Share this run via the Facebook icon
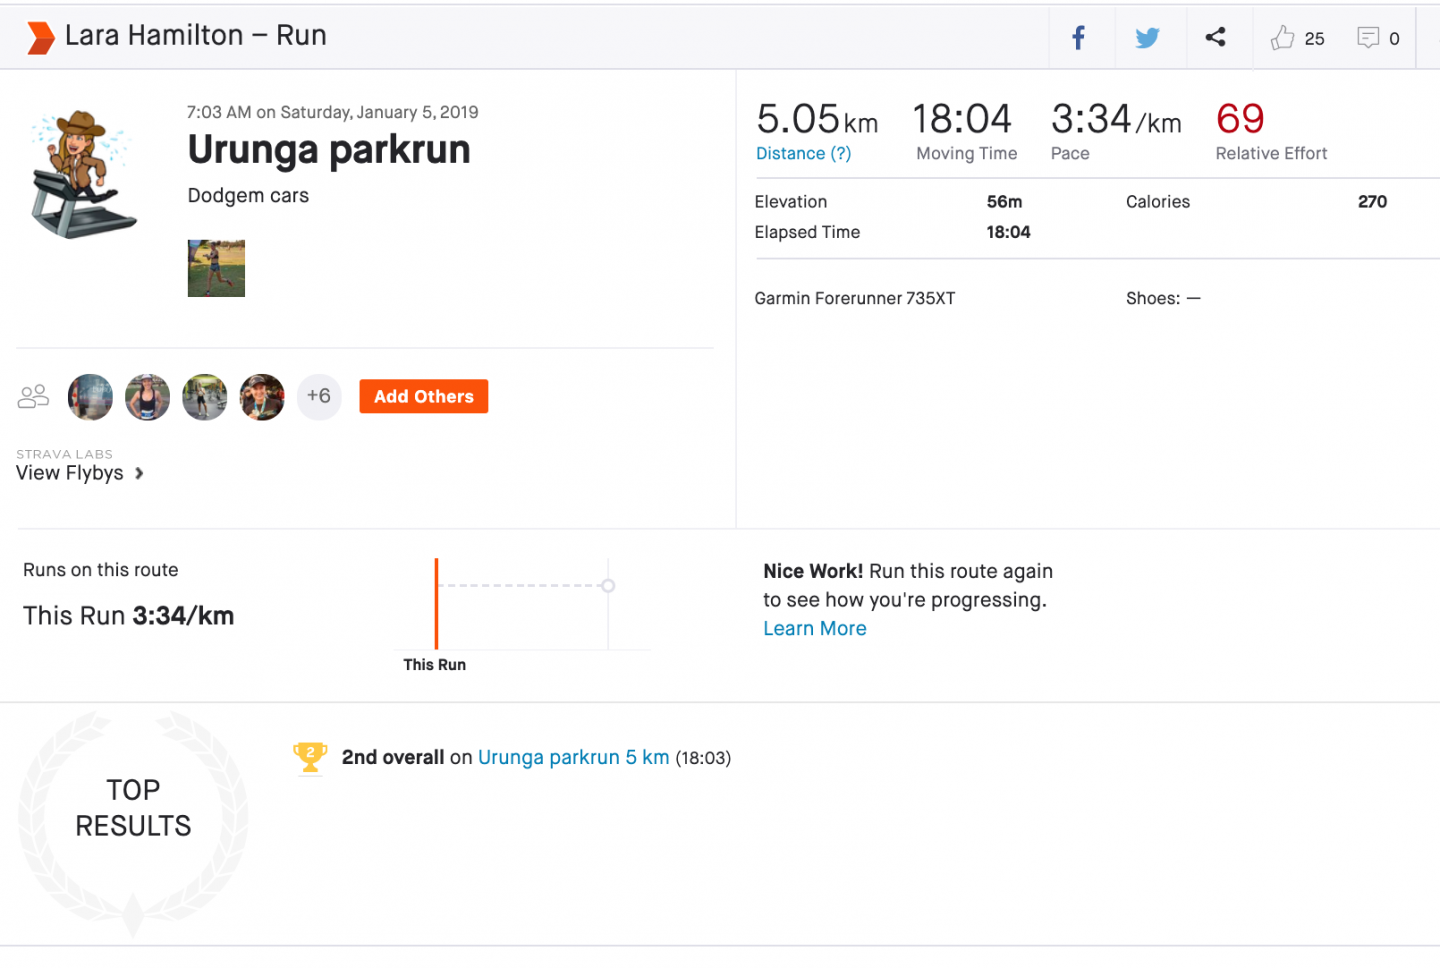 coord(1077,36)
